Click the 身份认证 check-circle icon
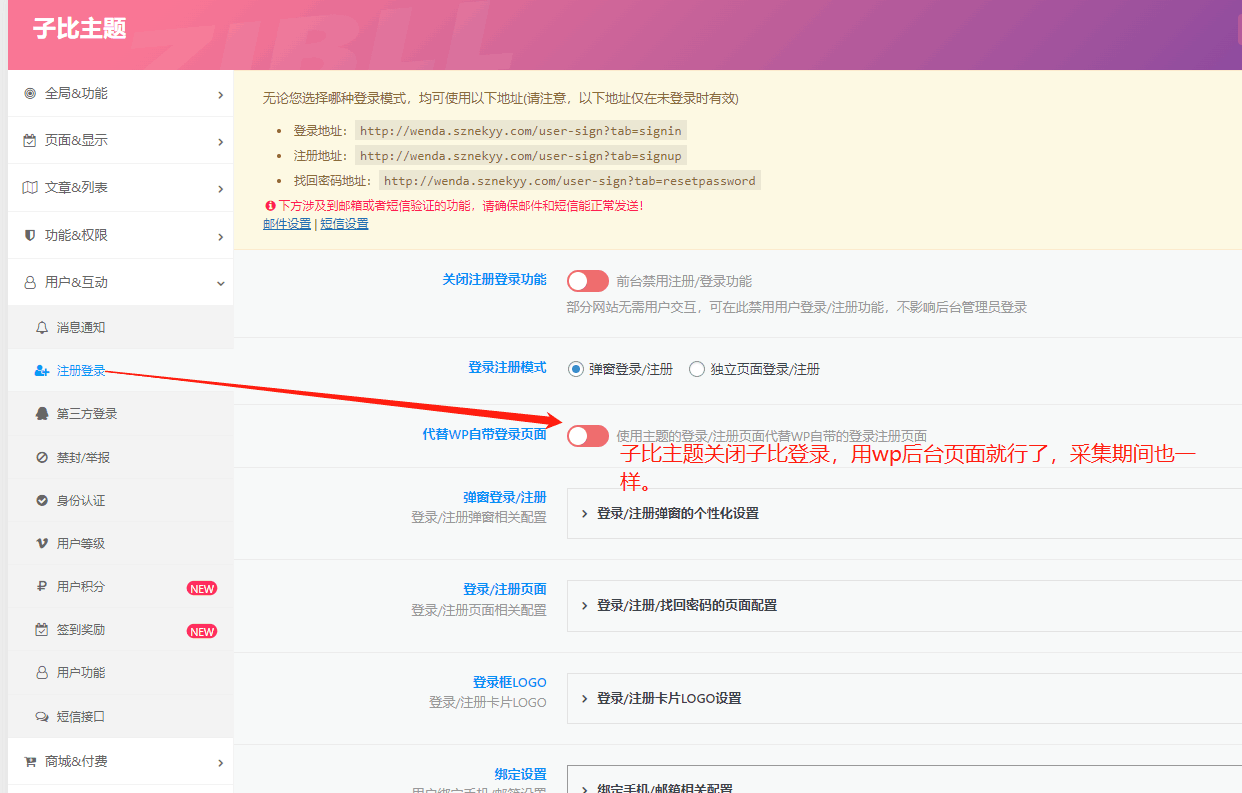The width and height of the screenshot is (1242, 793). click(x=42, y=500)
